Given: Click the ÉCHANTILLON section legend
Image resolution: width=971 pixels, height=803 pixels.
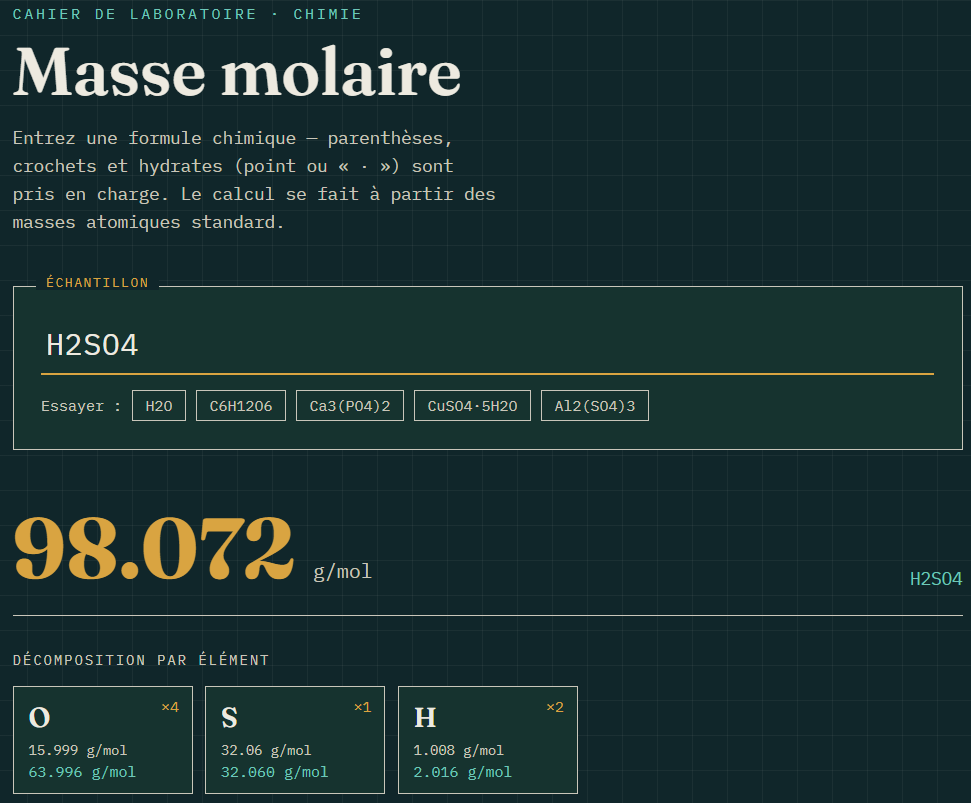Looking at the screenshot, I should click(x=97, y=282).
